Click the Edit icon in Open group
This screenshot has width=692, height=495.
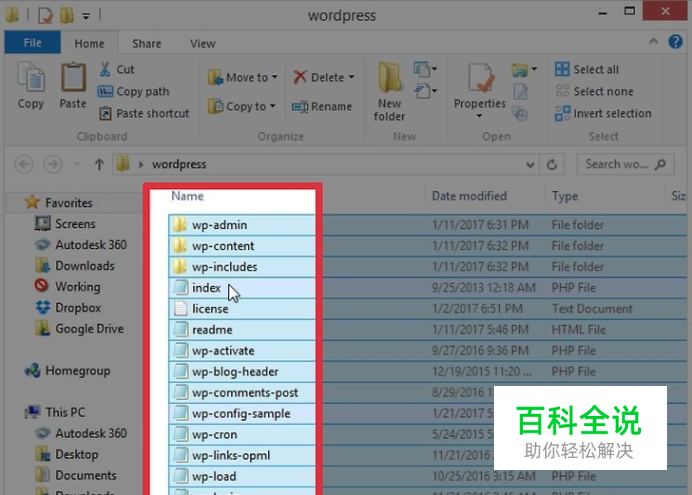[x=520, y=92]
